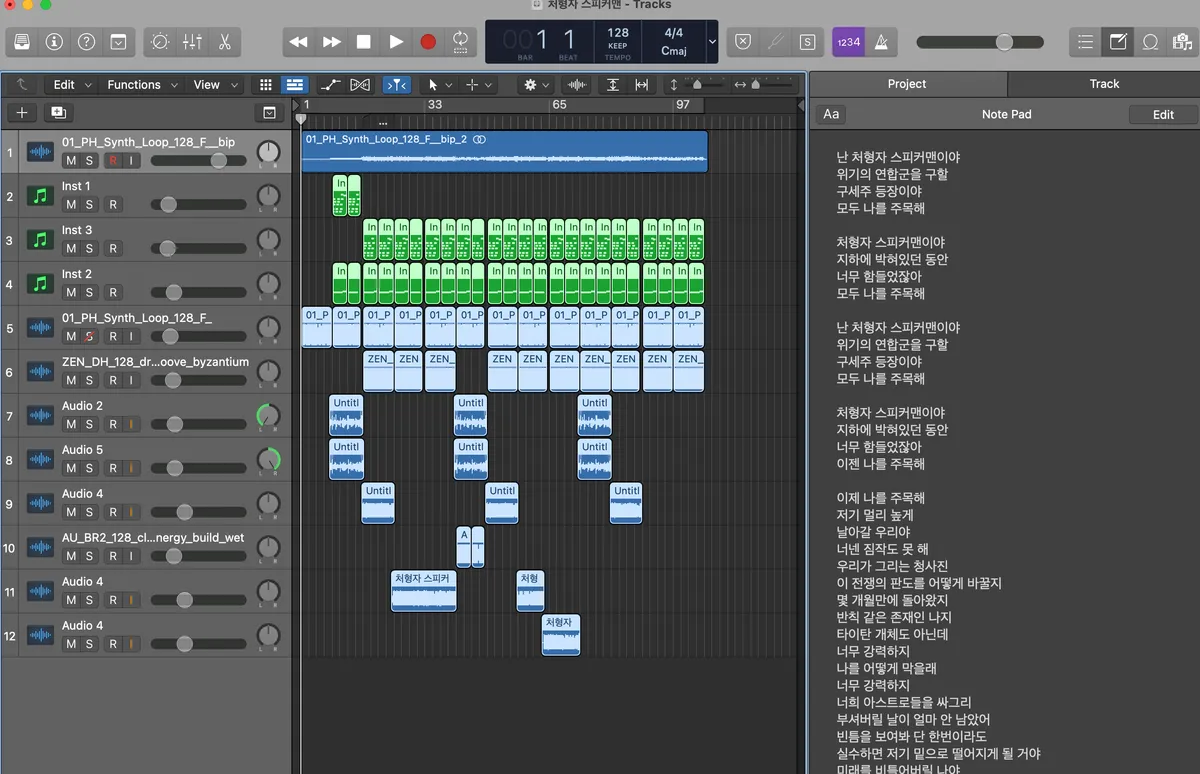Open the pointer tool selection dropdown

439,85
